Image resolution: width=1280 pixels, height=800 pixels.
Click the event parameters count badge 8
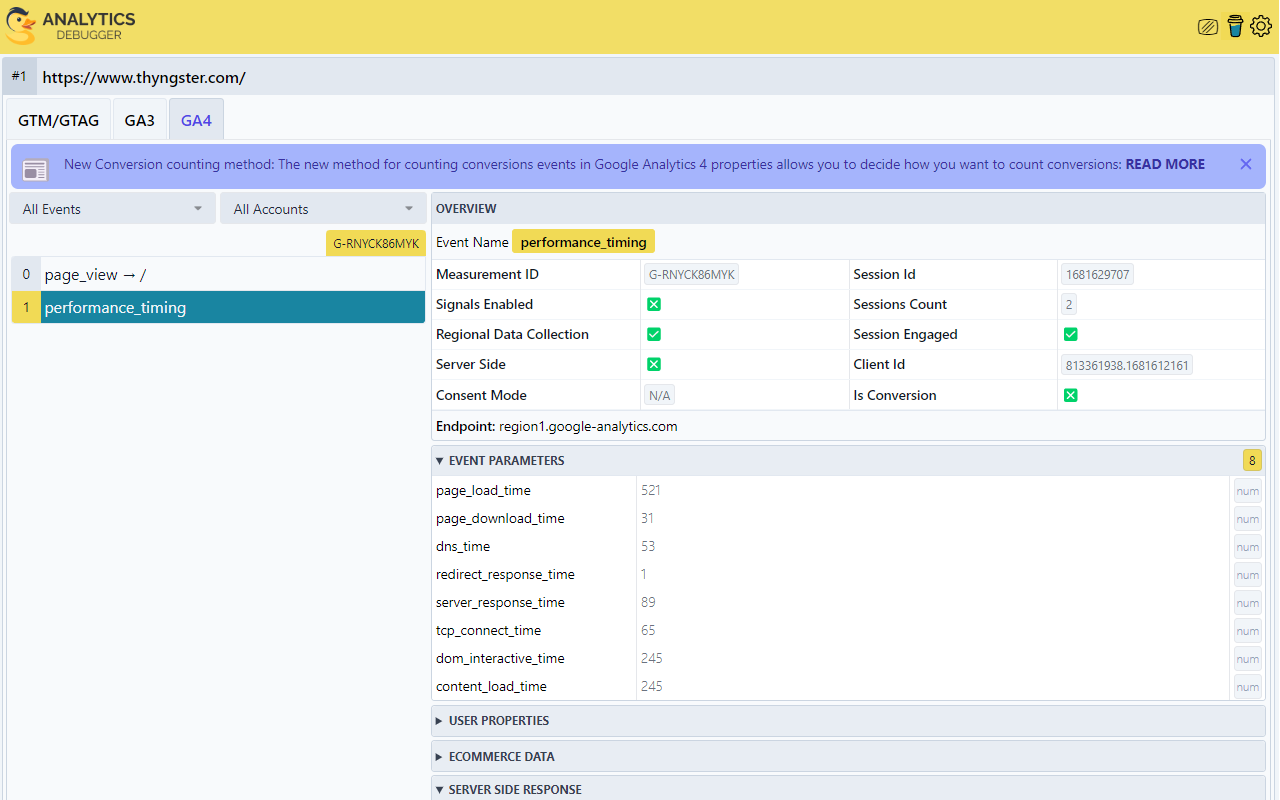coord(1252,460)
